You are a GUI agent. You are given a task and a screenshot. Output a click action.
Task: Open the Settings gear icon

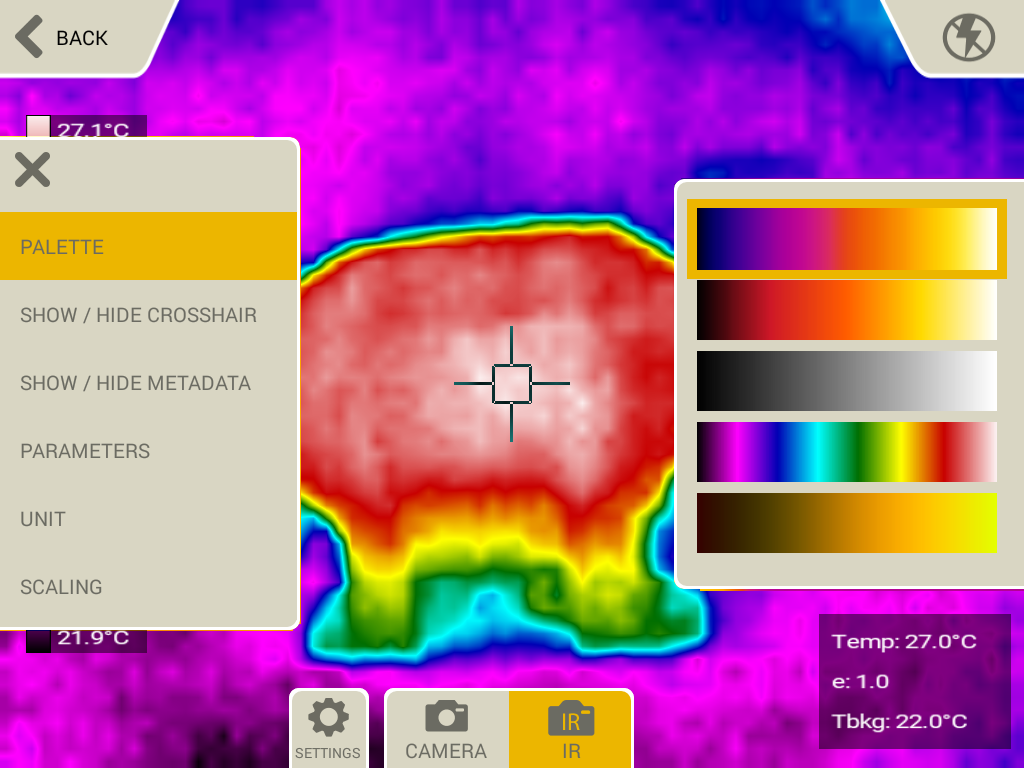click(x=328, y=728)
